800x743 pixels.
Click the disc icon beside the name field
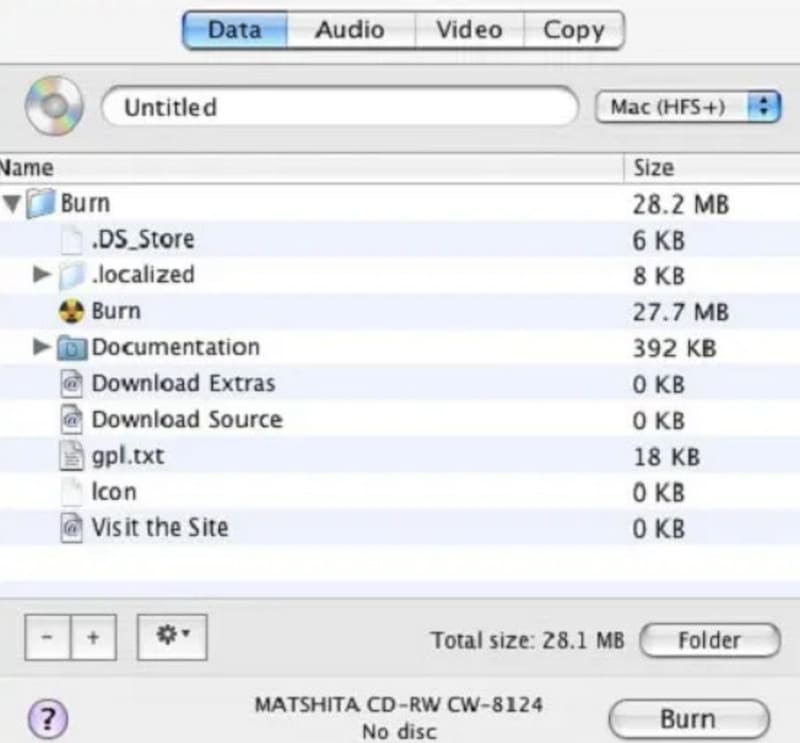point(55,107)
